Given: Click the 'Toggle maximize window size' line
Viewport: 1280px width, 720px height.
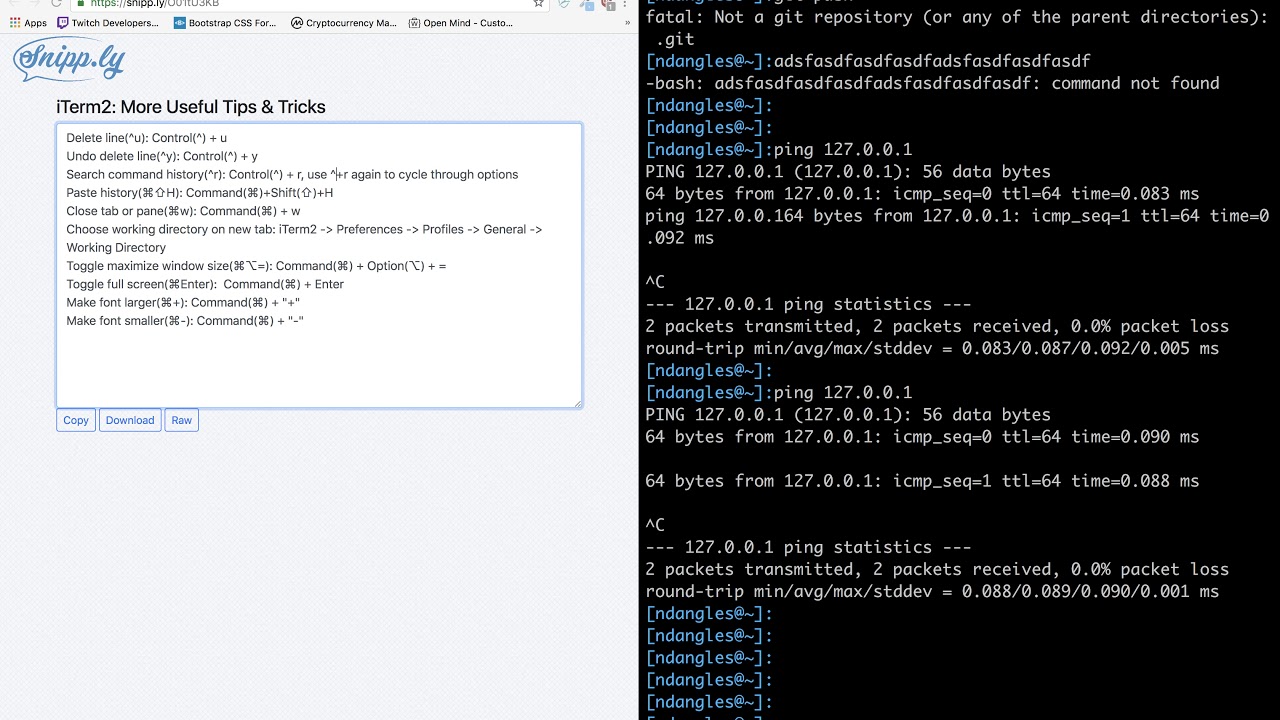Looking at the screenshot, I should pyautogui.click(x=256, y=266).
